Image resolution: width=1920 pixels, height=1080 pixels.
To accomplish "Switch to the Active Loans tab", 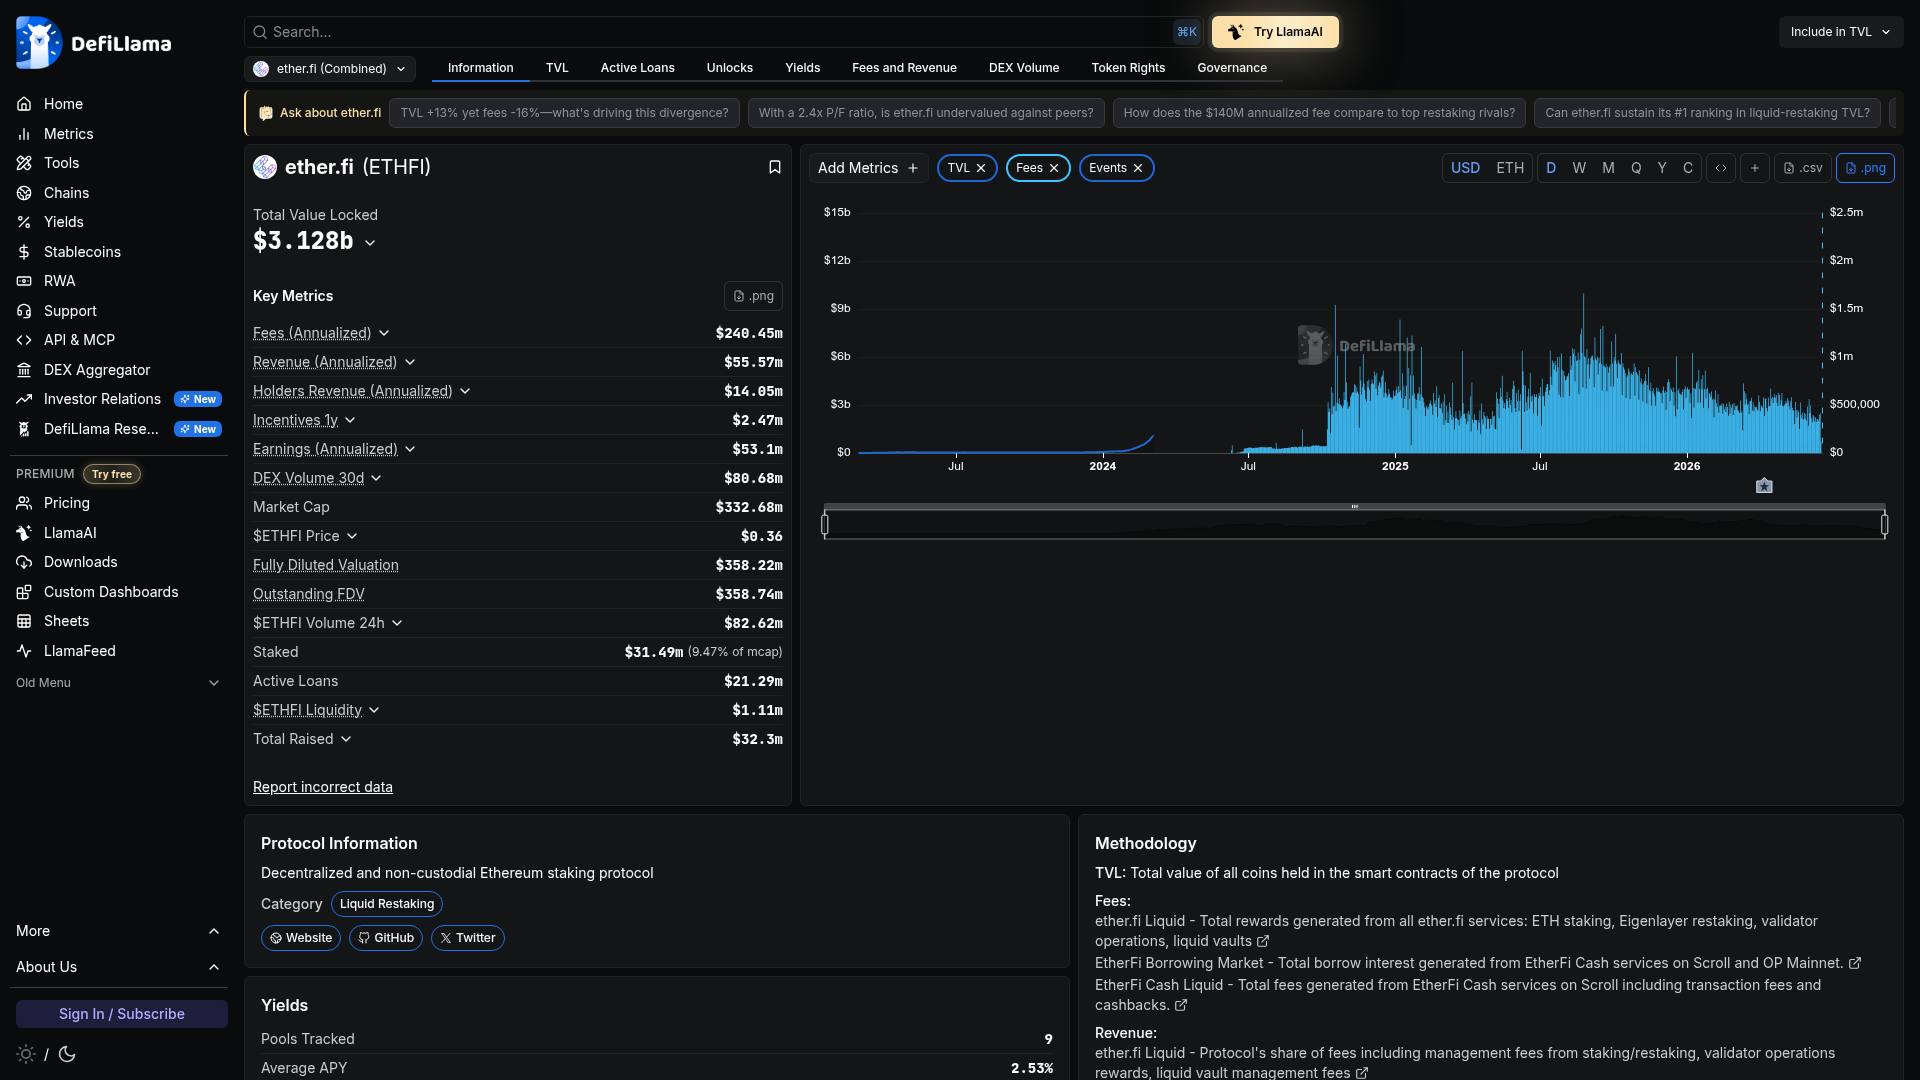I will [x=637, y=68].
